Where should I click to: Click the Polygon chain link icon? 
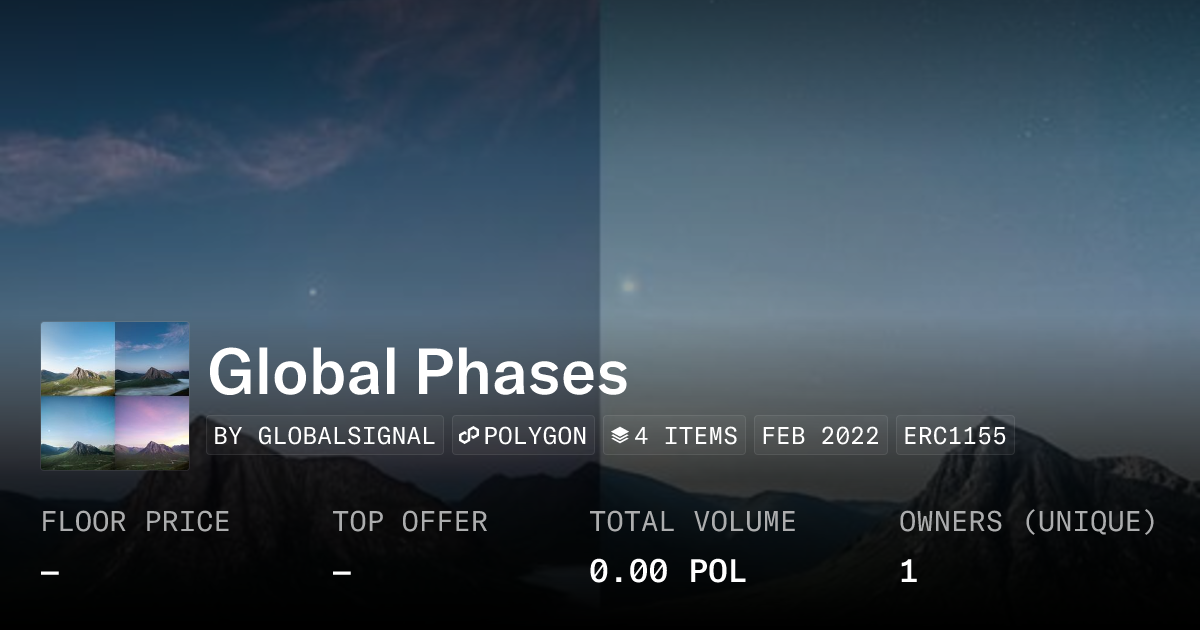[469, 436]
